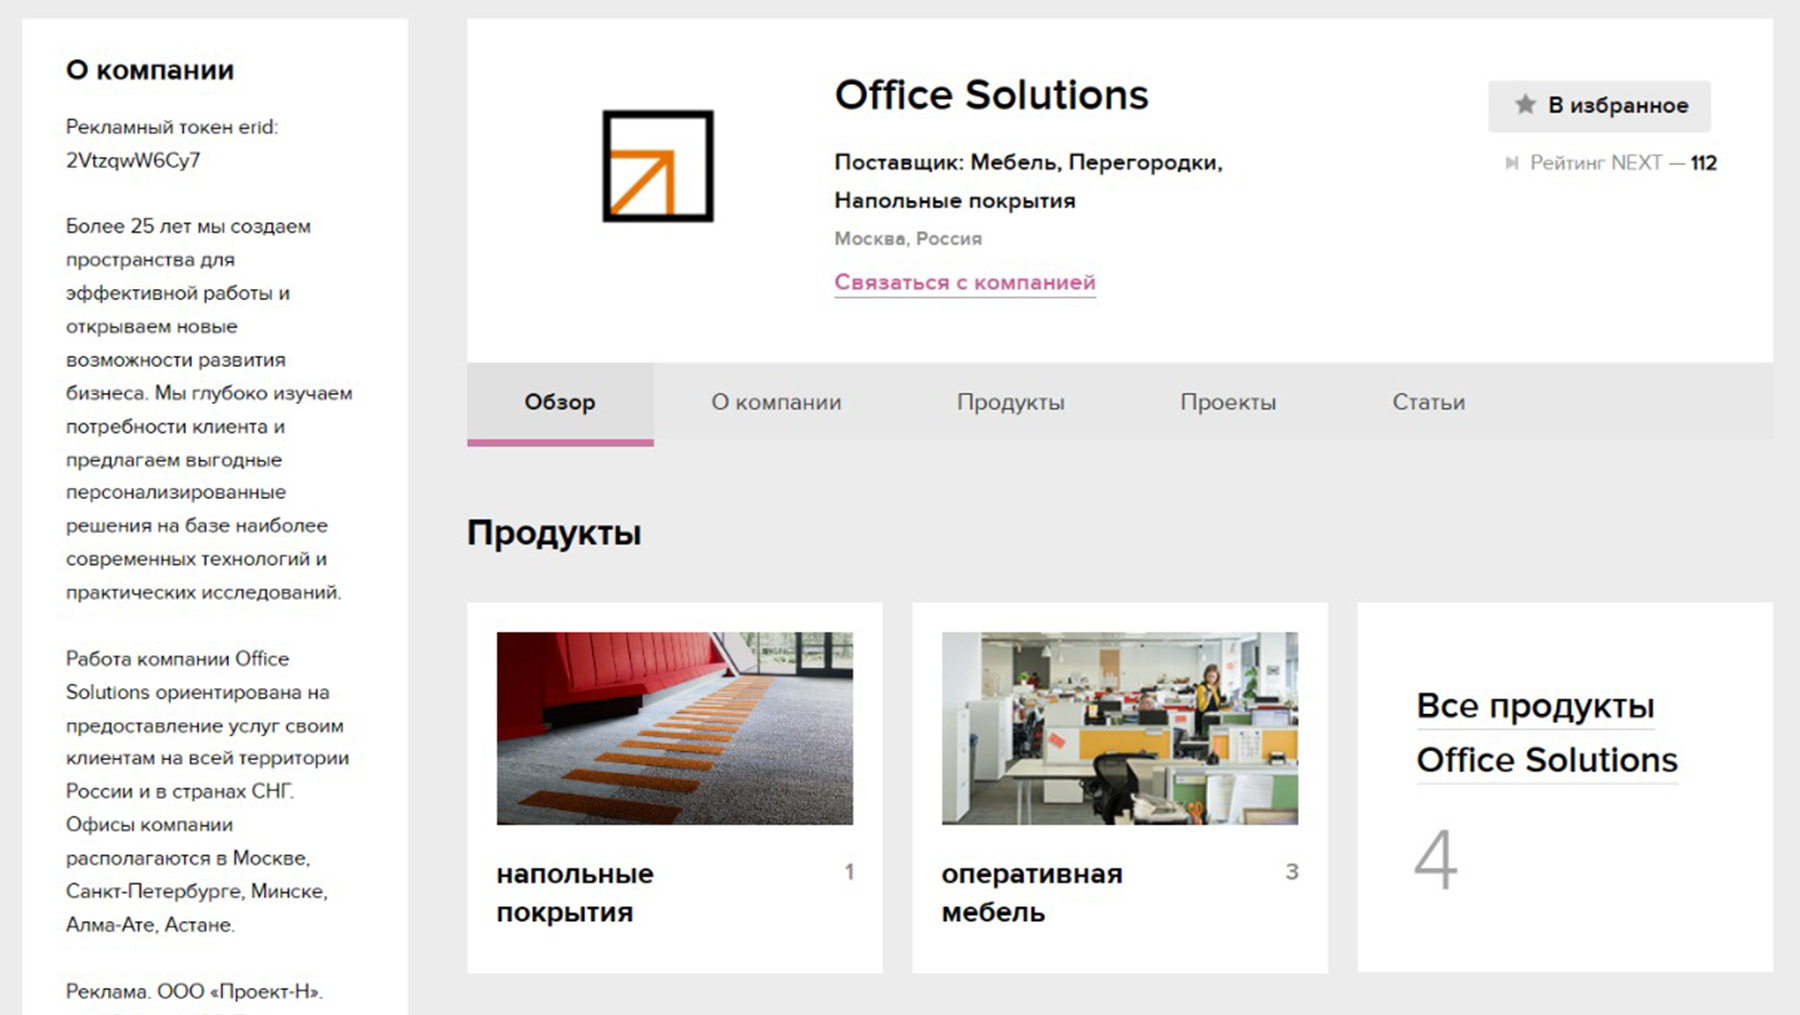Screen dimensions: 1800x1015
Task: Add company to В избранное
Action: [1599, 106]
